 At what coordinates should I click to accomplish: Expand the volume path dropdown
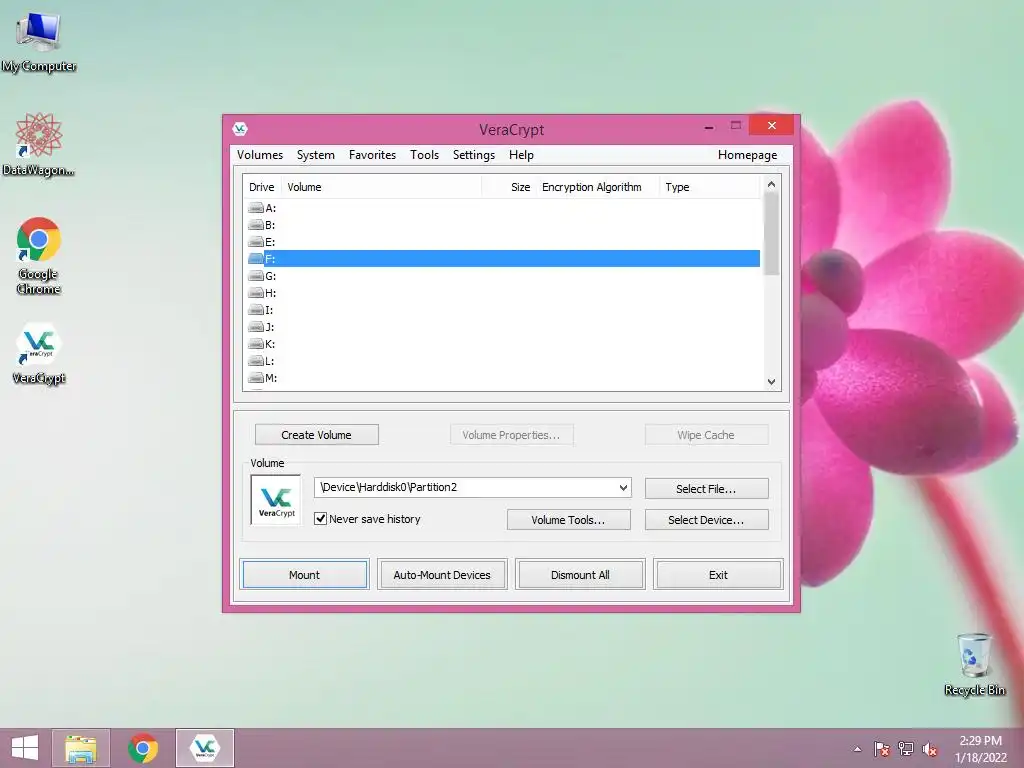tap(623, 488)
